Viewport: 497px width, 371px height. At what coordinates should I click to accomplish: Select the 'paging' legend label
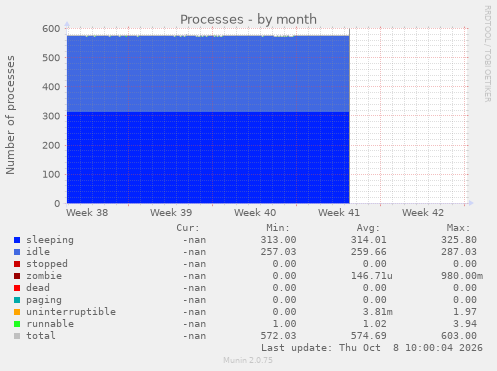[44, 300]
